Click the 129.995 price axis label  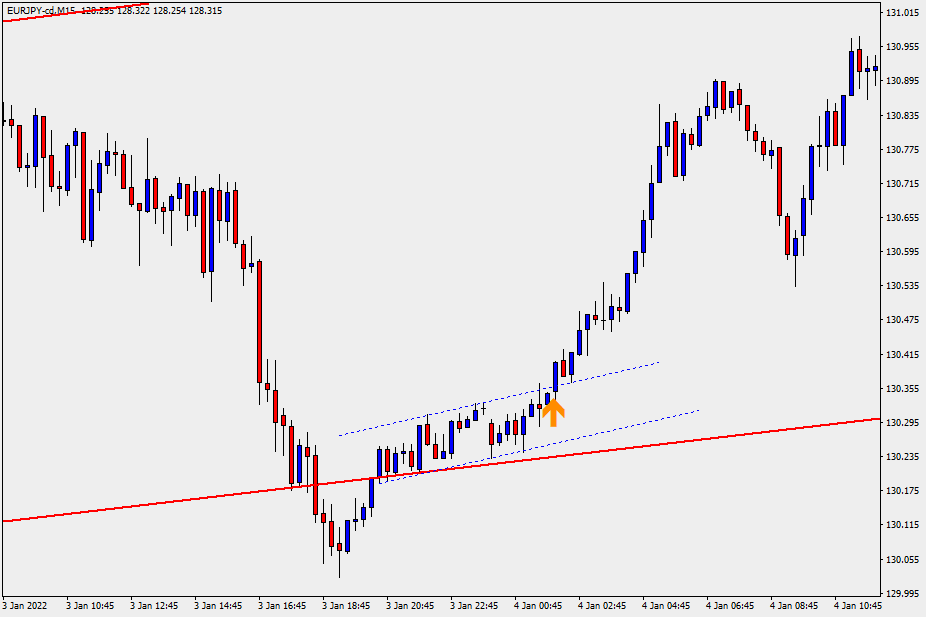[903, 593]
